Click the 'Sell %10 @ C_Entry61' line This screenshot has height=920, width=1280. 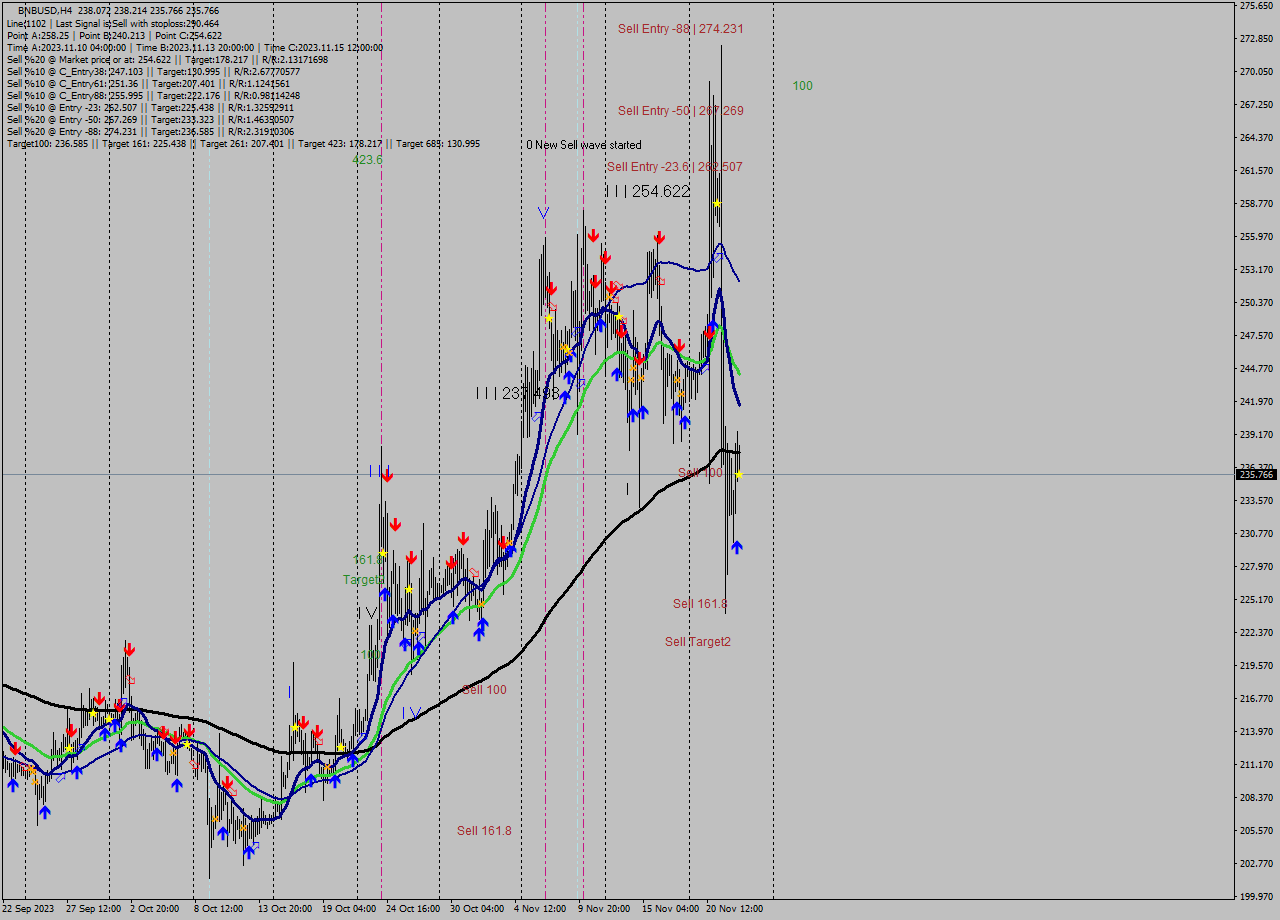click(x=148, y=84)
